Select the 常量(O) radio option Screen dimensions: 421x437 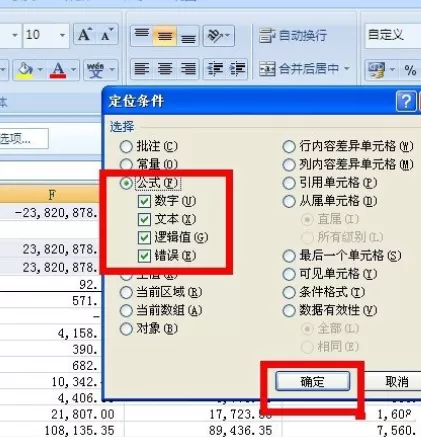[x=149, y=164]
